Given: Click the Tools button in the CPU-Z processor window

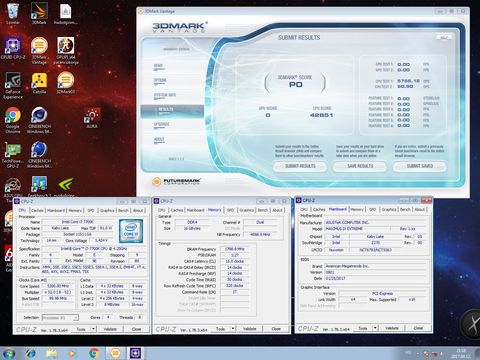Looking at the screenshot, I should click(x=81, y=329).
